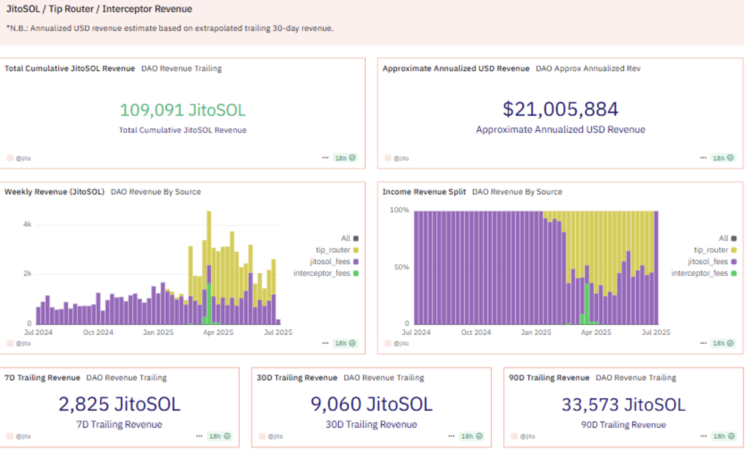Click the Total Cumulative JitoSOL Revenue card title
Viewport: 750px width, 454px height.
[69, 68]
